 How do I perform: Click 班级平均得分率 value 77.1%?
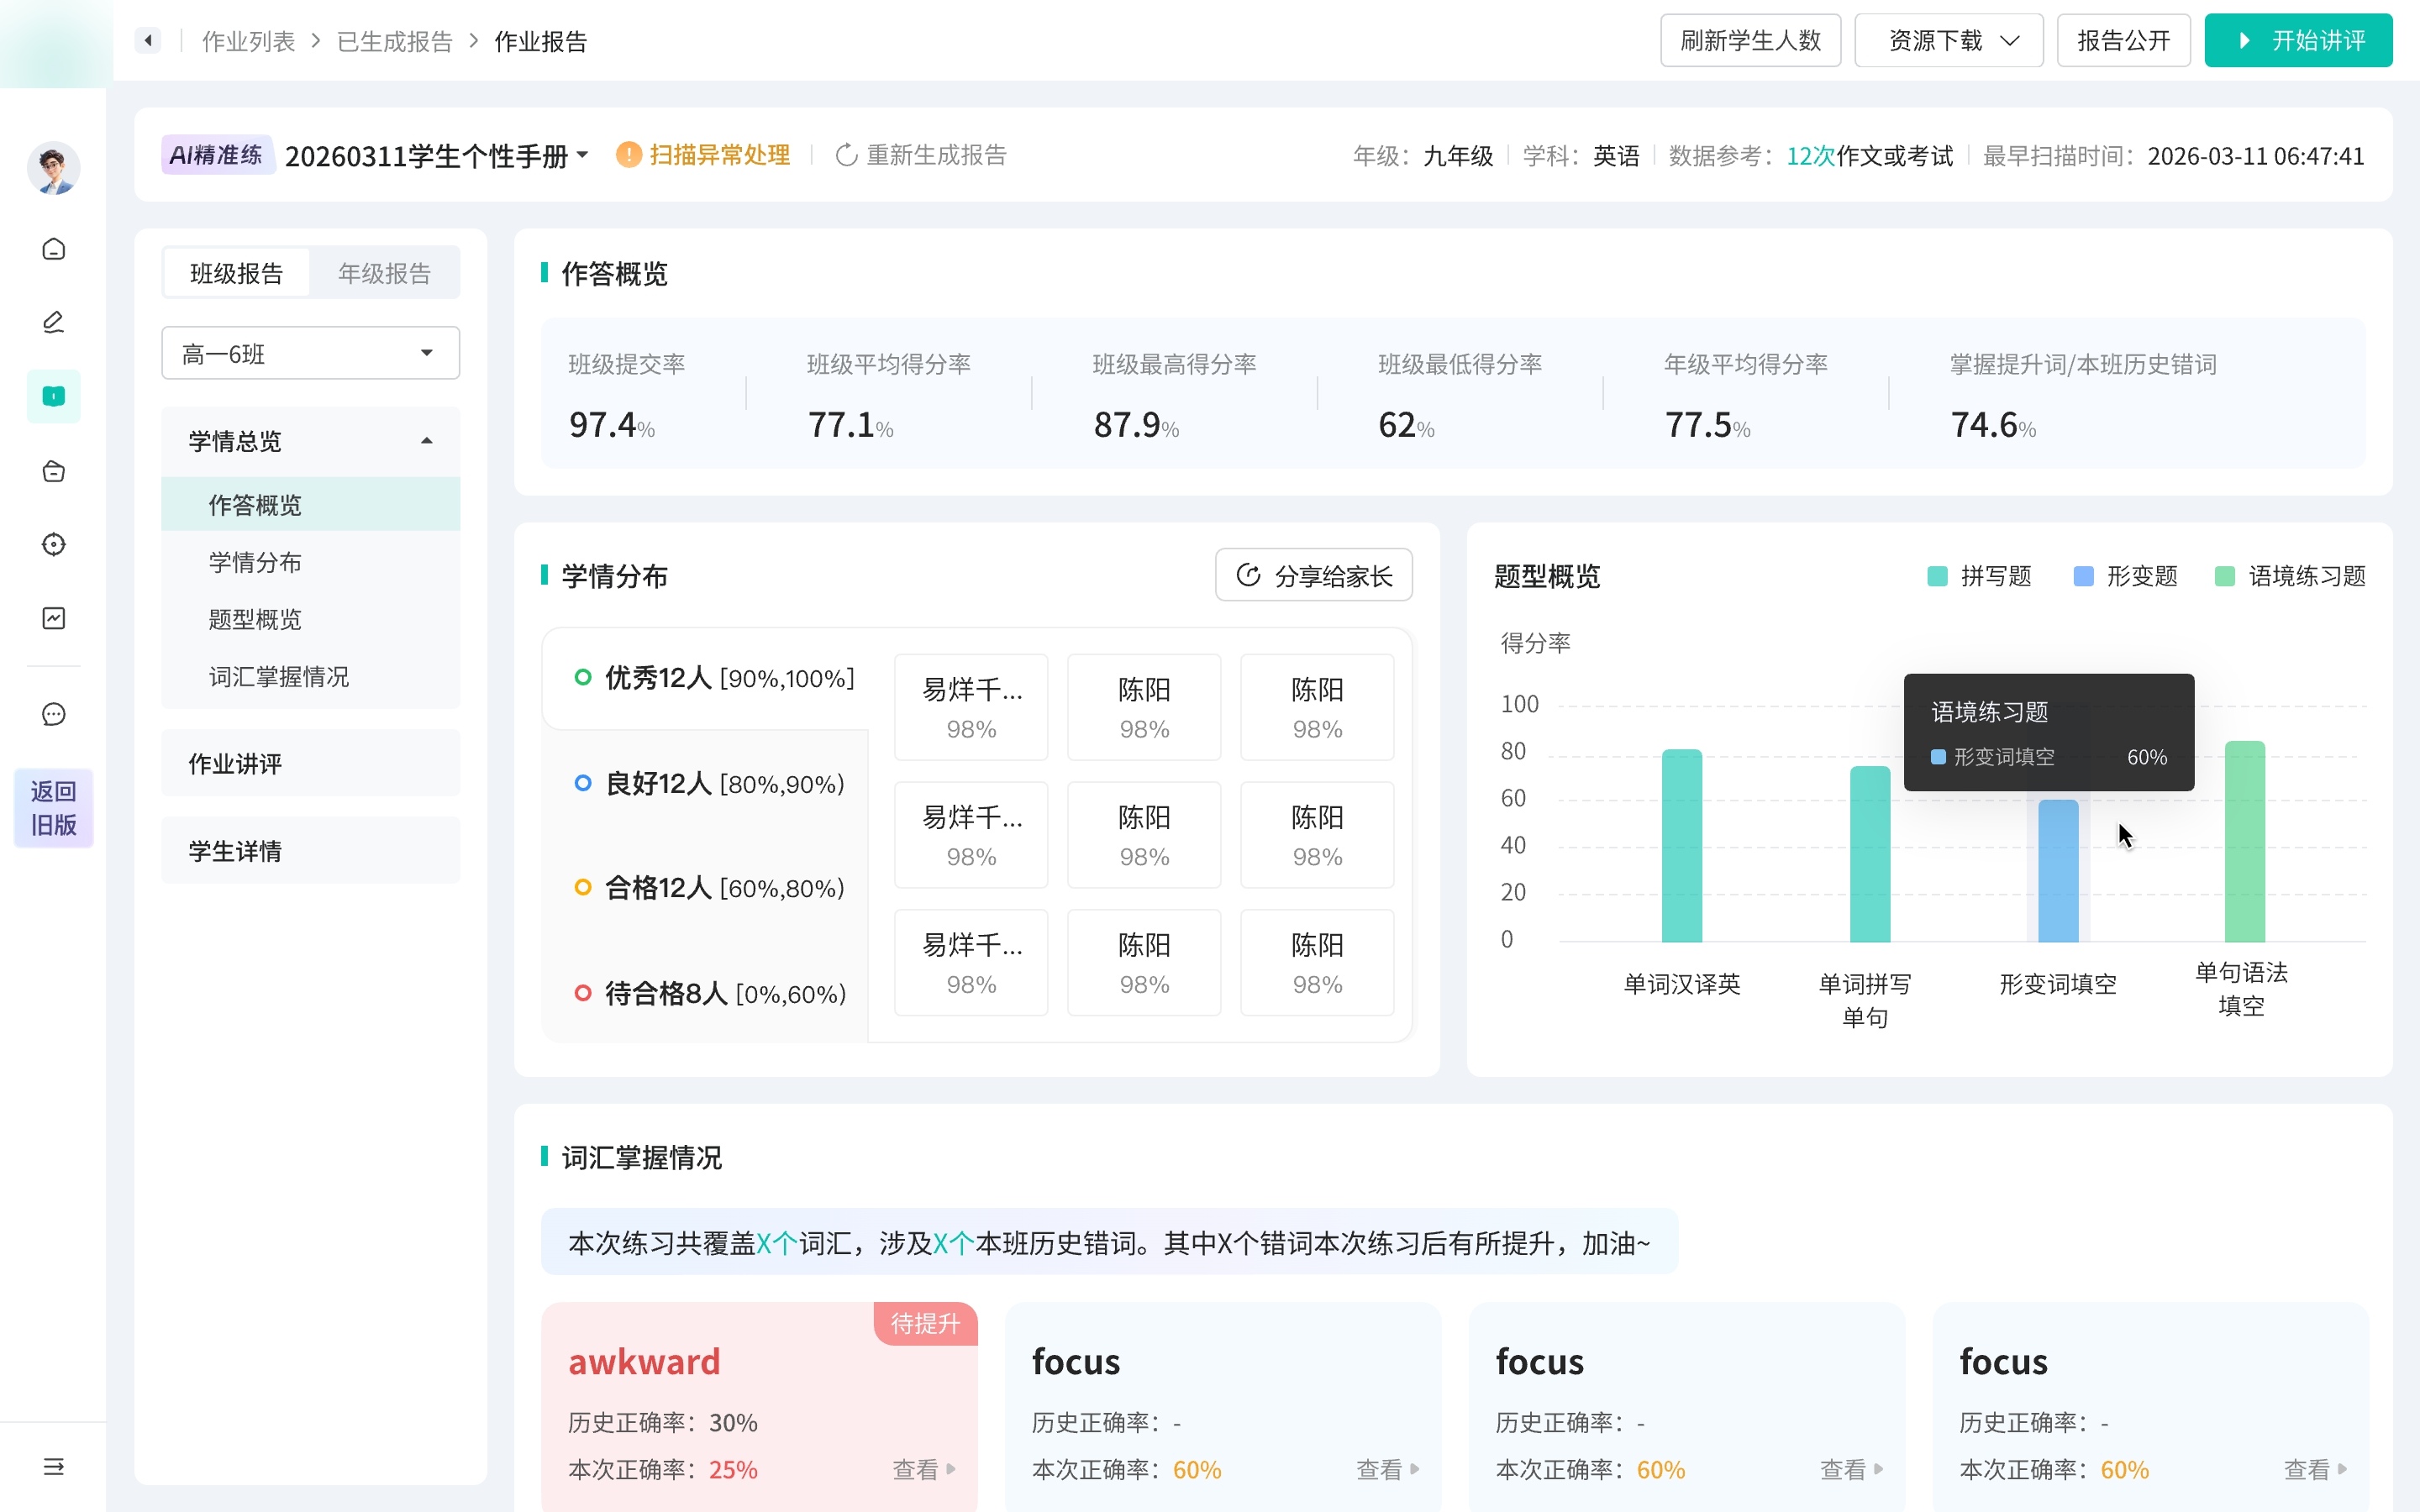tap(851, 425)
